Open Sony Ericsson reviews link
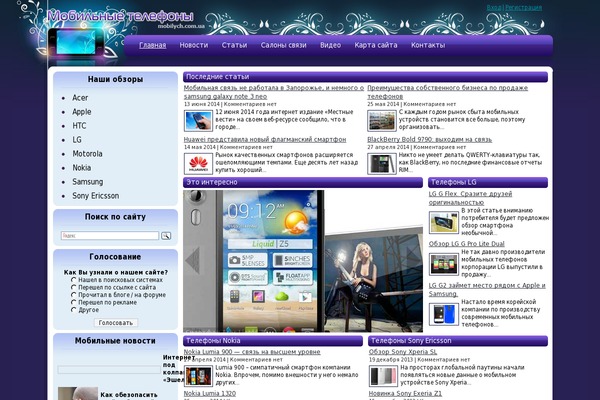The height and width of the screenshot is (400, 600). coord(96,196)
